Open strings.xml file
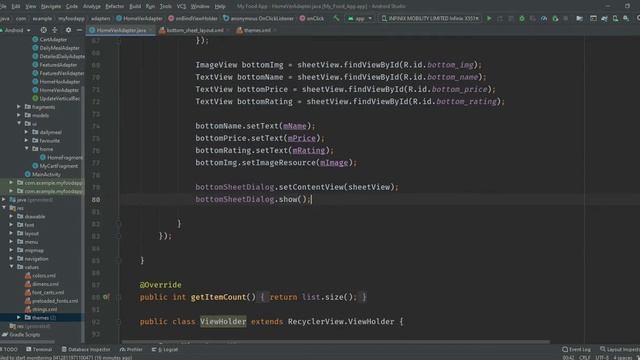The height and width of the screenshot is (360, 640). [44, 309]
